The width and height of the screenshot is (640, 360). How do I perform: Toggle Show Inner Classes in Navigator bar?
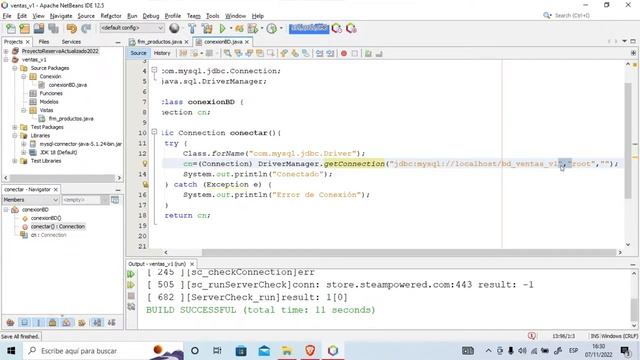click(67, 323)
